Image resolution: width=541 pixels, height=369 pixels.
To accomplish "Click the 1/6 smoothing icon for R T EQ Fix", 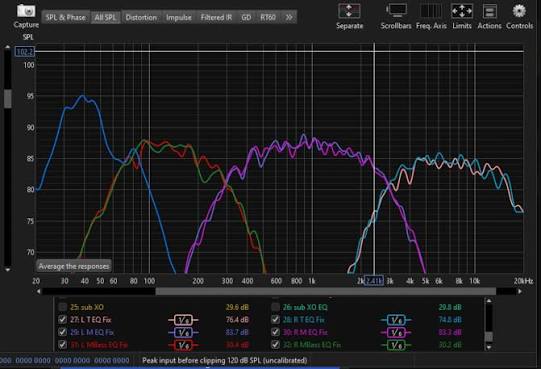I will pos(396,320).
